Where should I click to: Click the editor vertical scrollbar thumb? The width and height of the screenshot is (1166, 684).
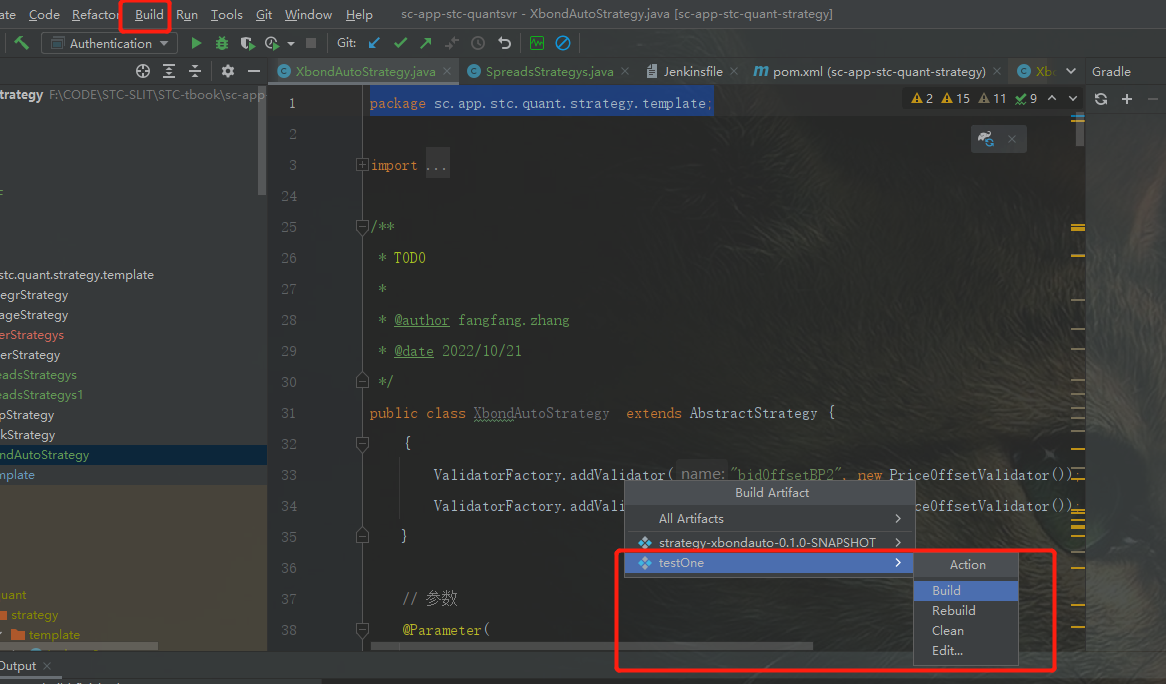click(1080, 130)
